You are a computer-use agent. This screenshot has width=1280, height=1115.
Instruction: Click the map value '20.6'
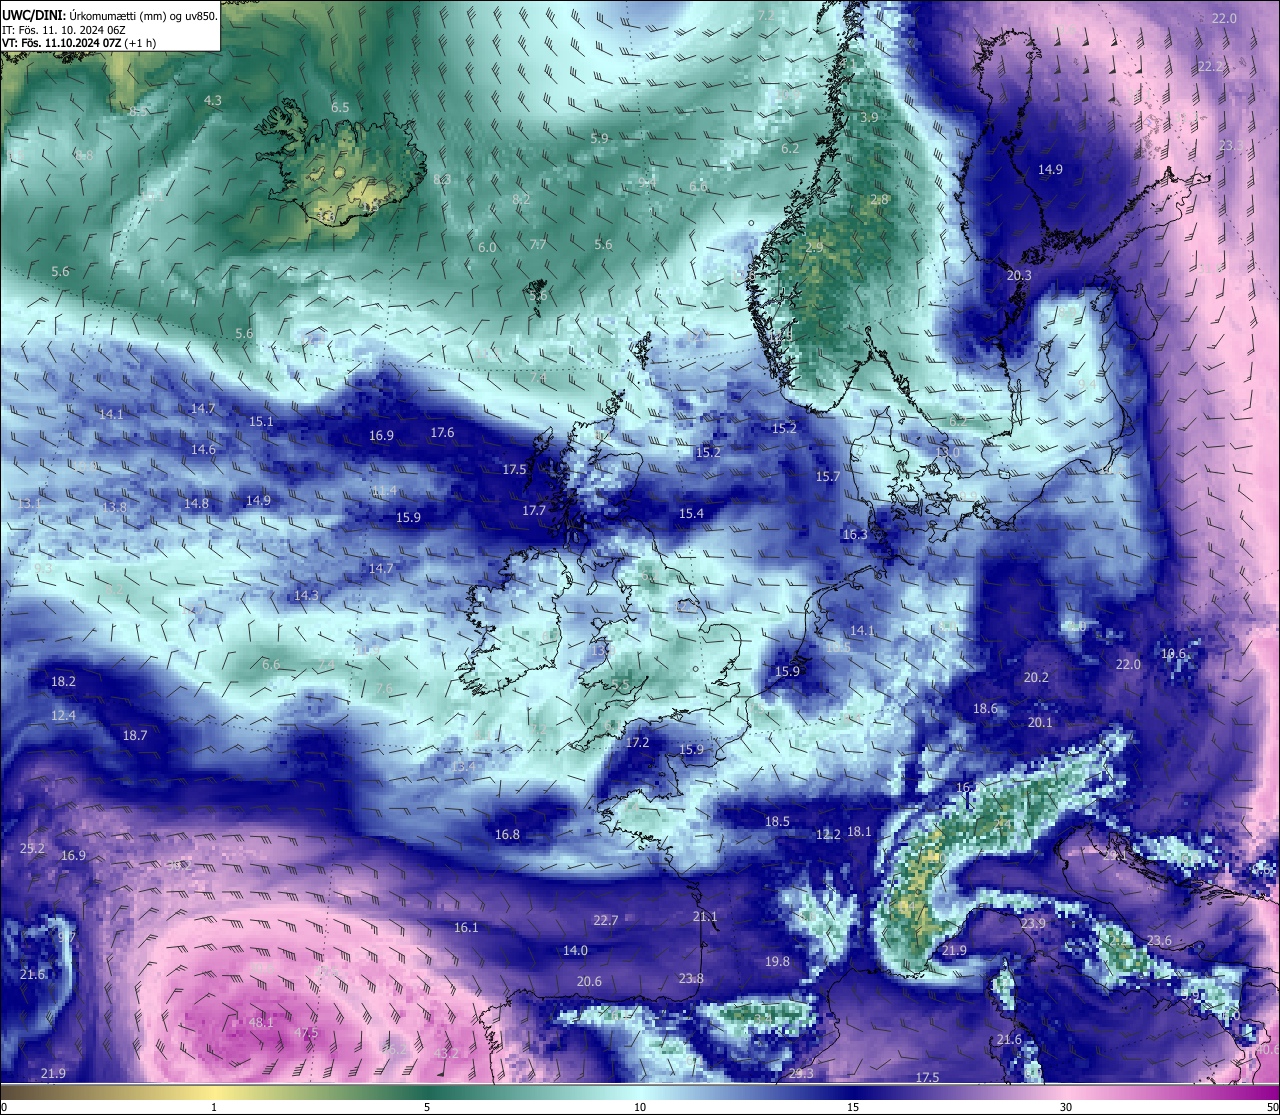[589, 981]
